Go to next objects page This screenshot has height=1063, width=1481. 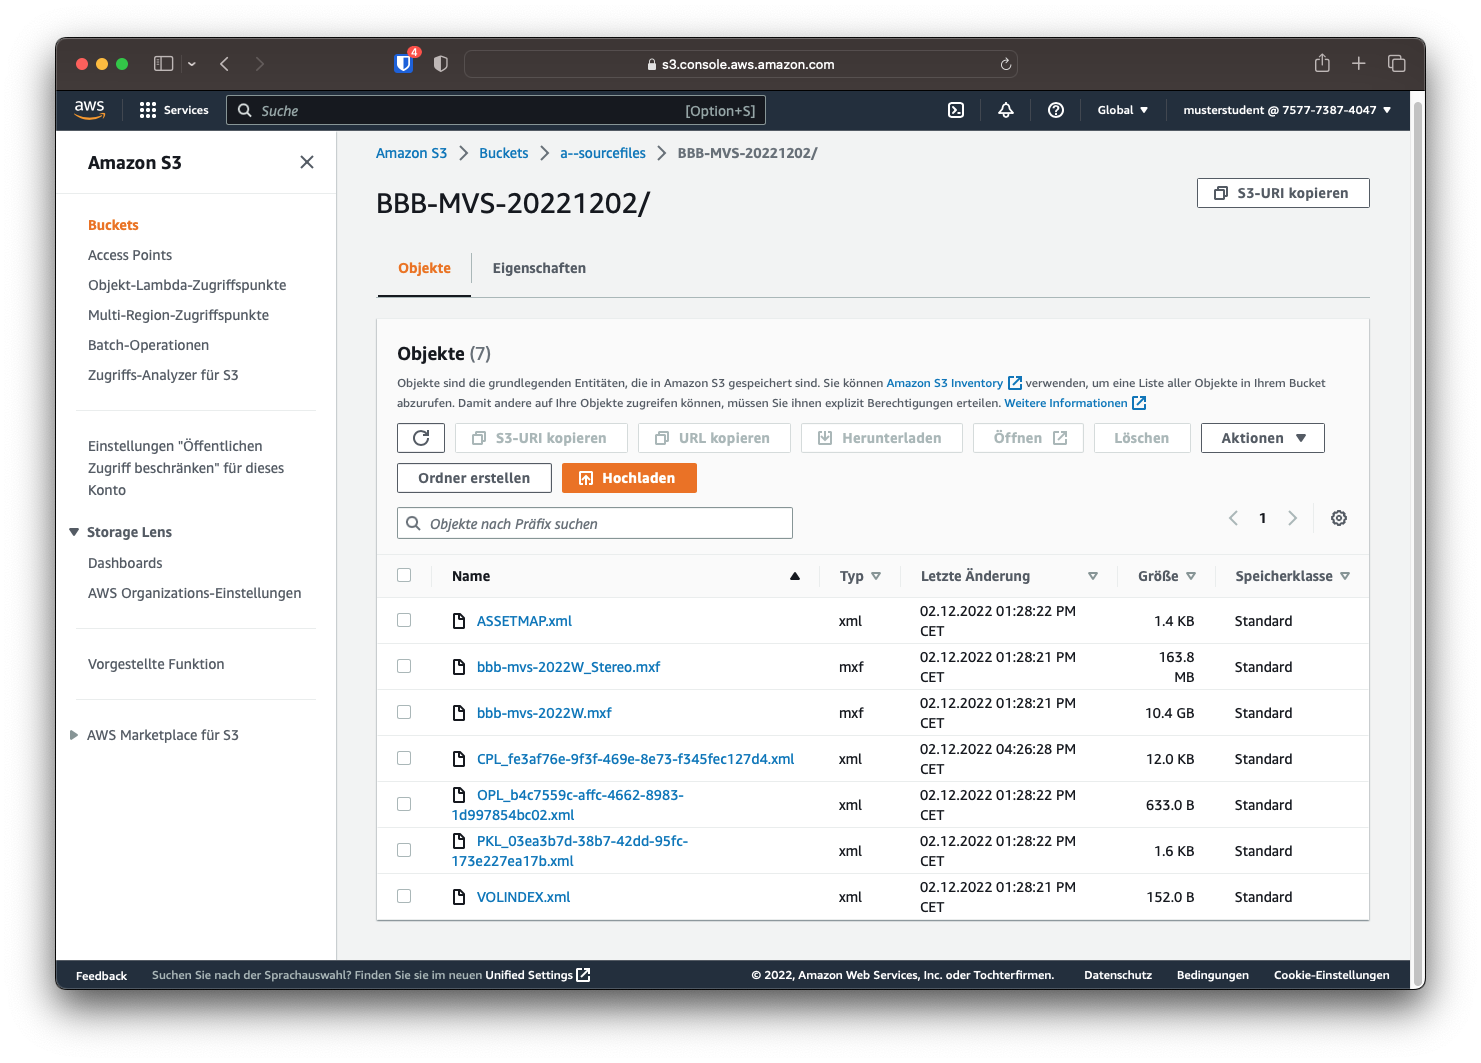coord(1292,518)
